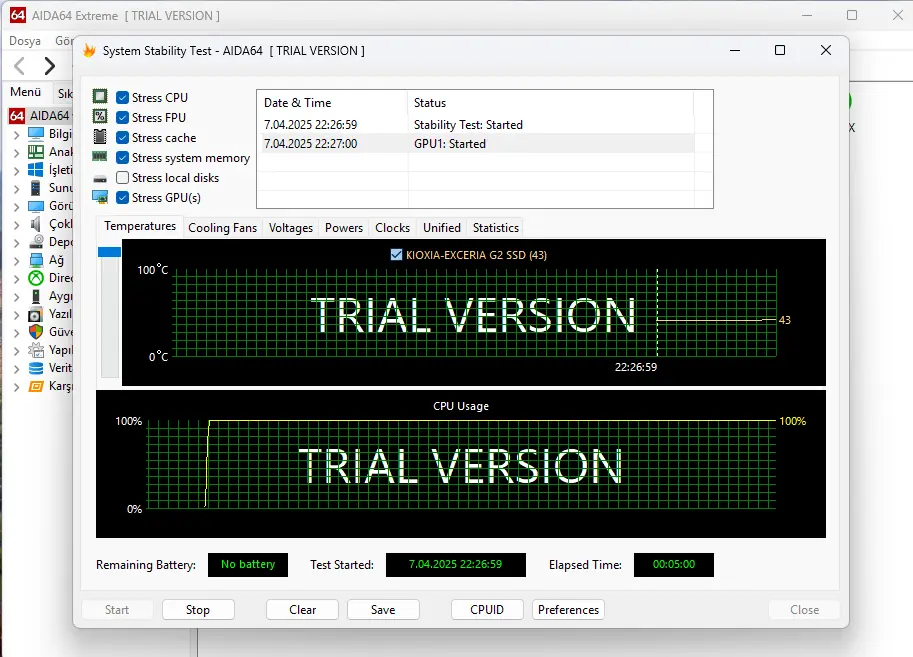Click the Karşı benchmark icon in the sidebar

coord(36,386)
